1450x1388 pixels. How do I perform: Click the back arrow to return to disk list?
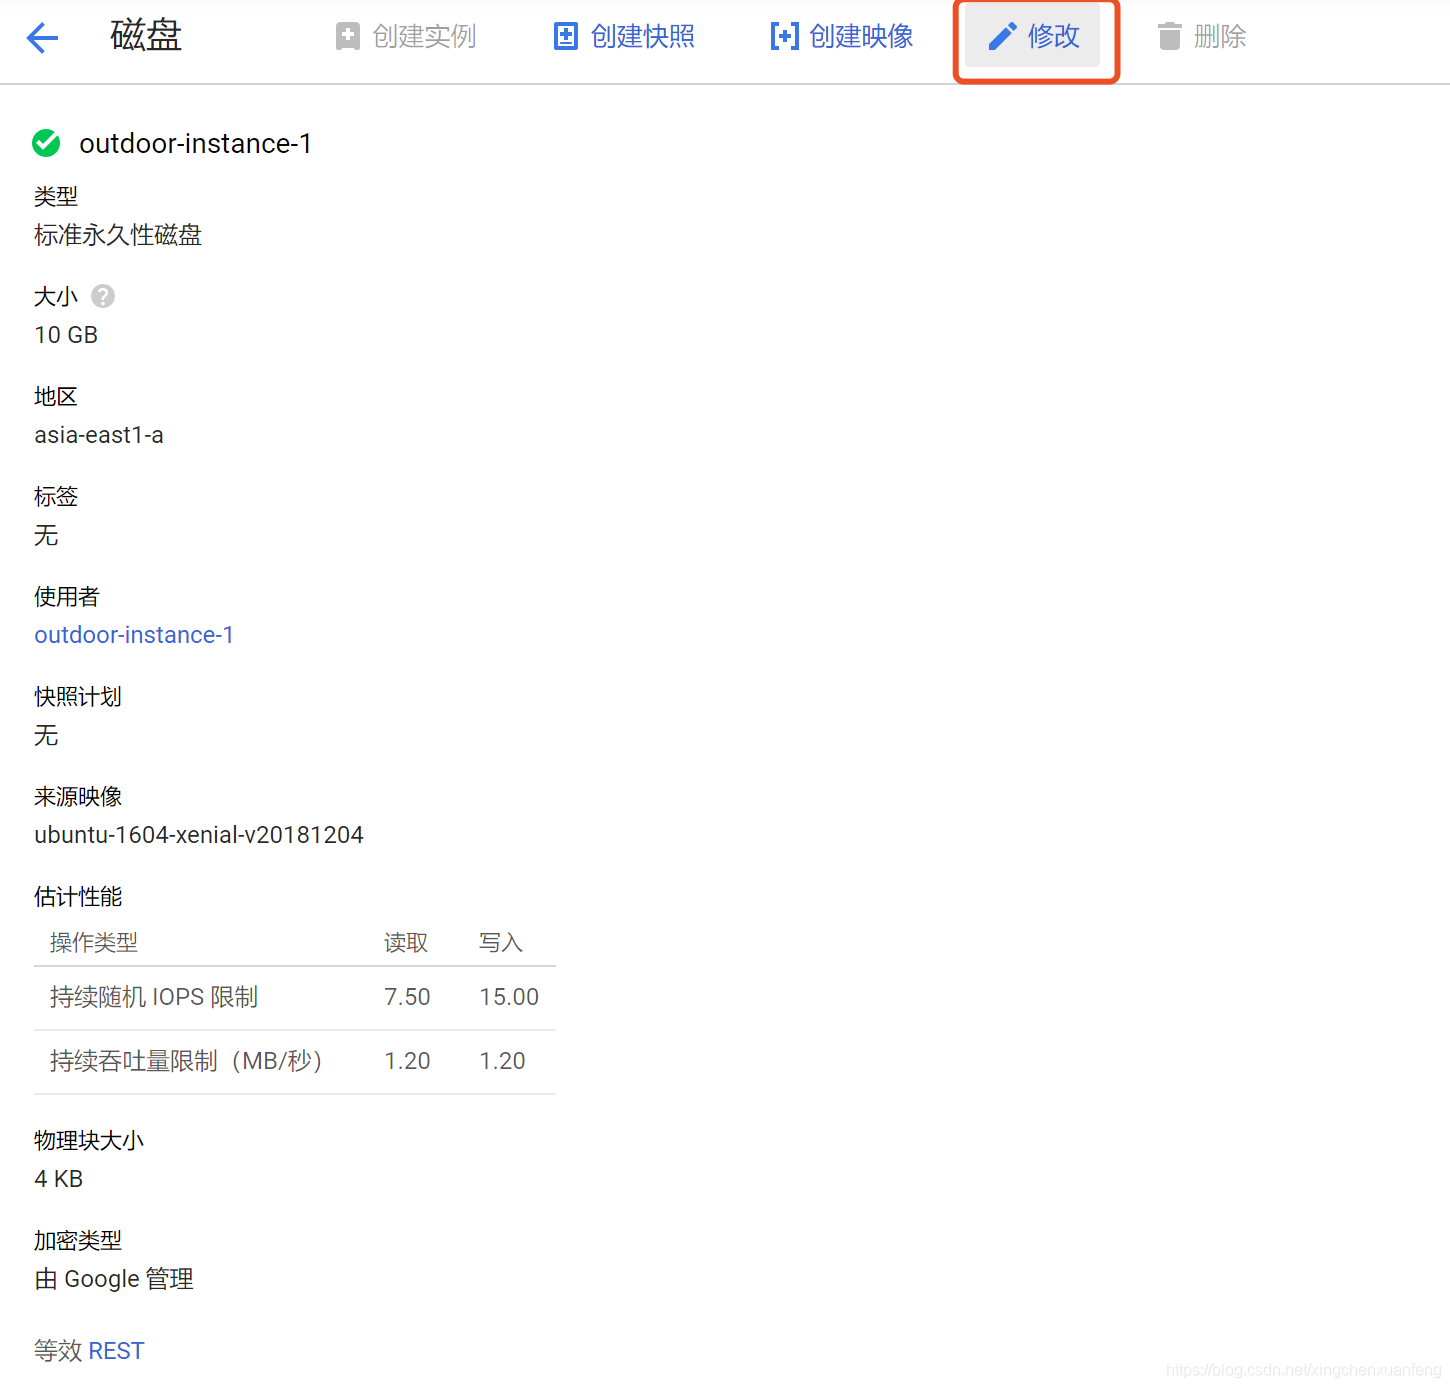pyautogui.click(x=41, y=37)
